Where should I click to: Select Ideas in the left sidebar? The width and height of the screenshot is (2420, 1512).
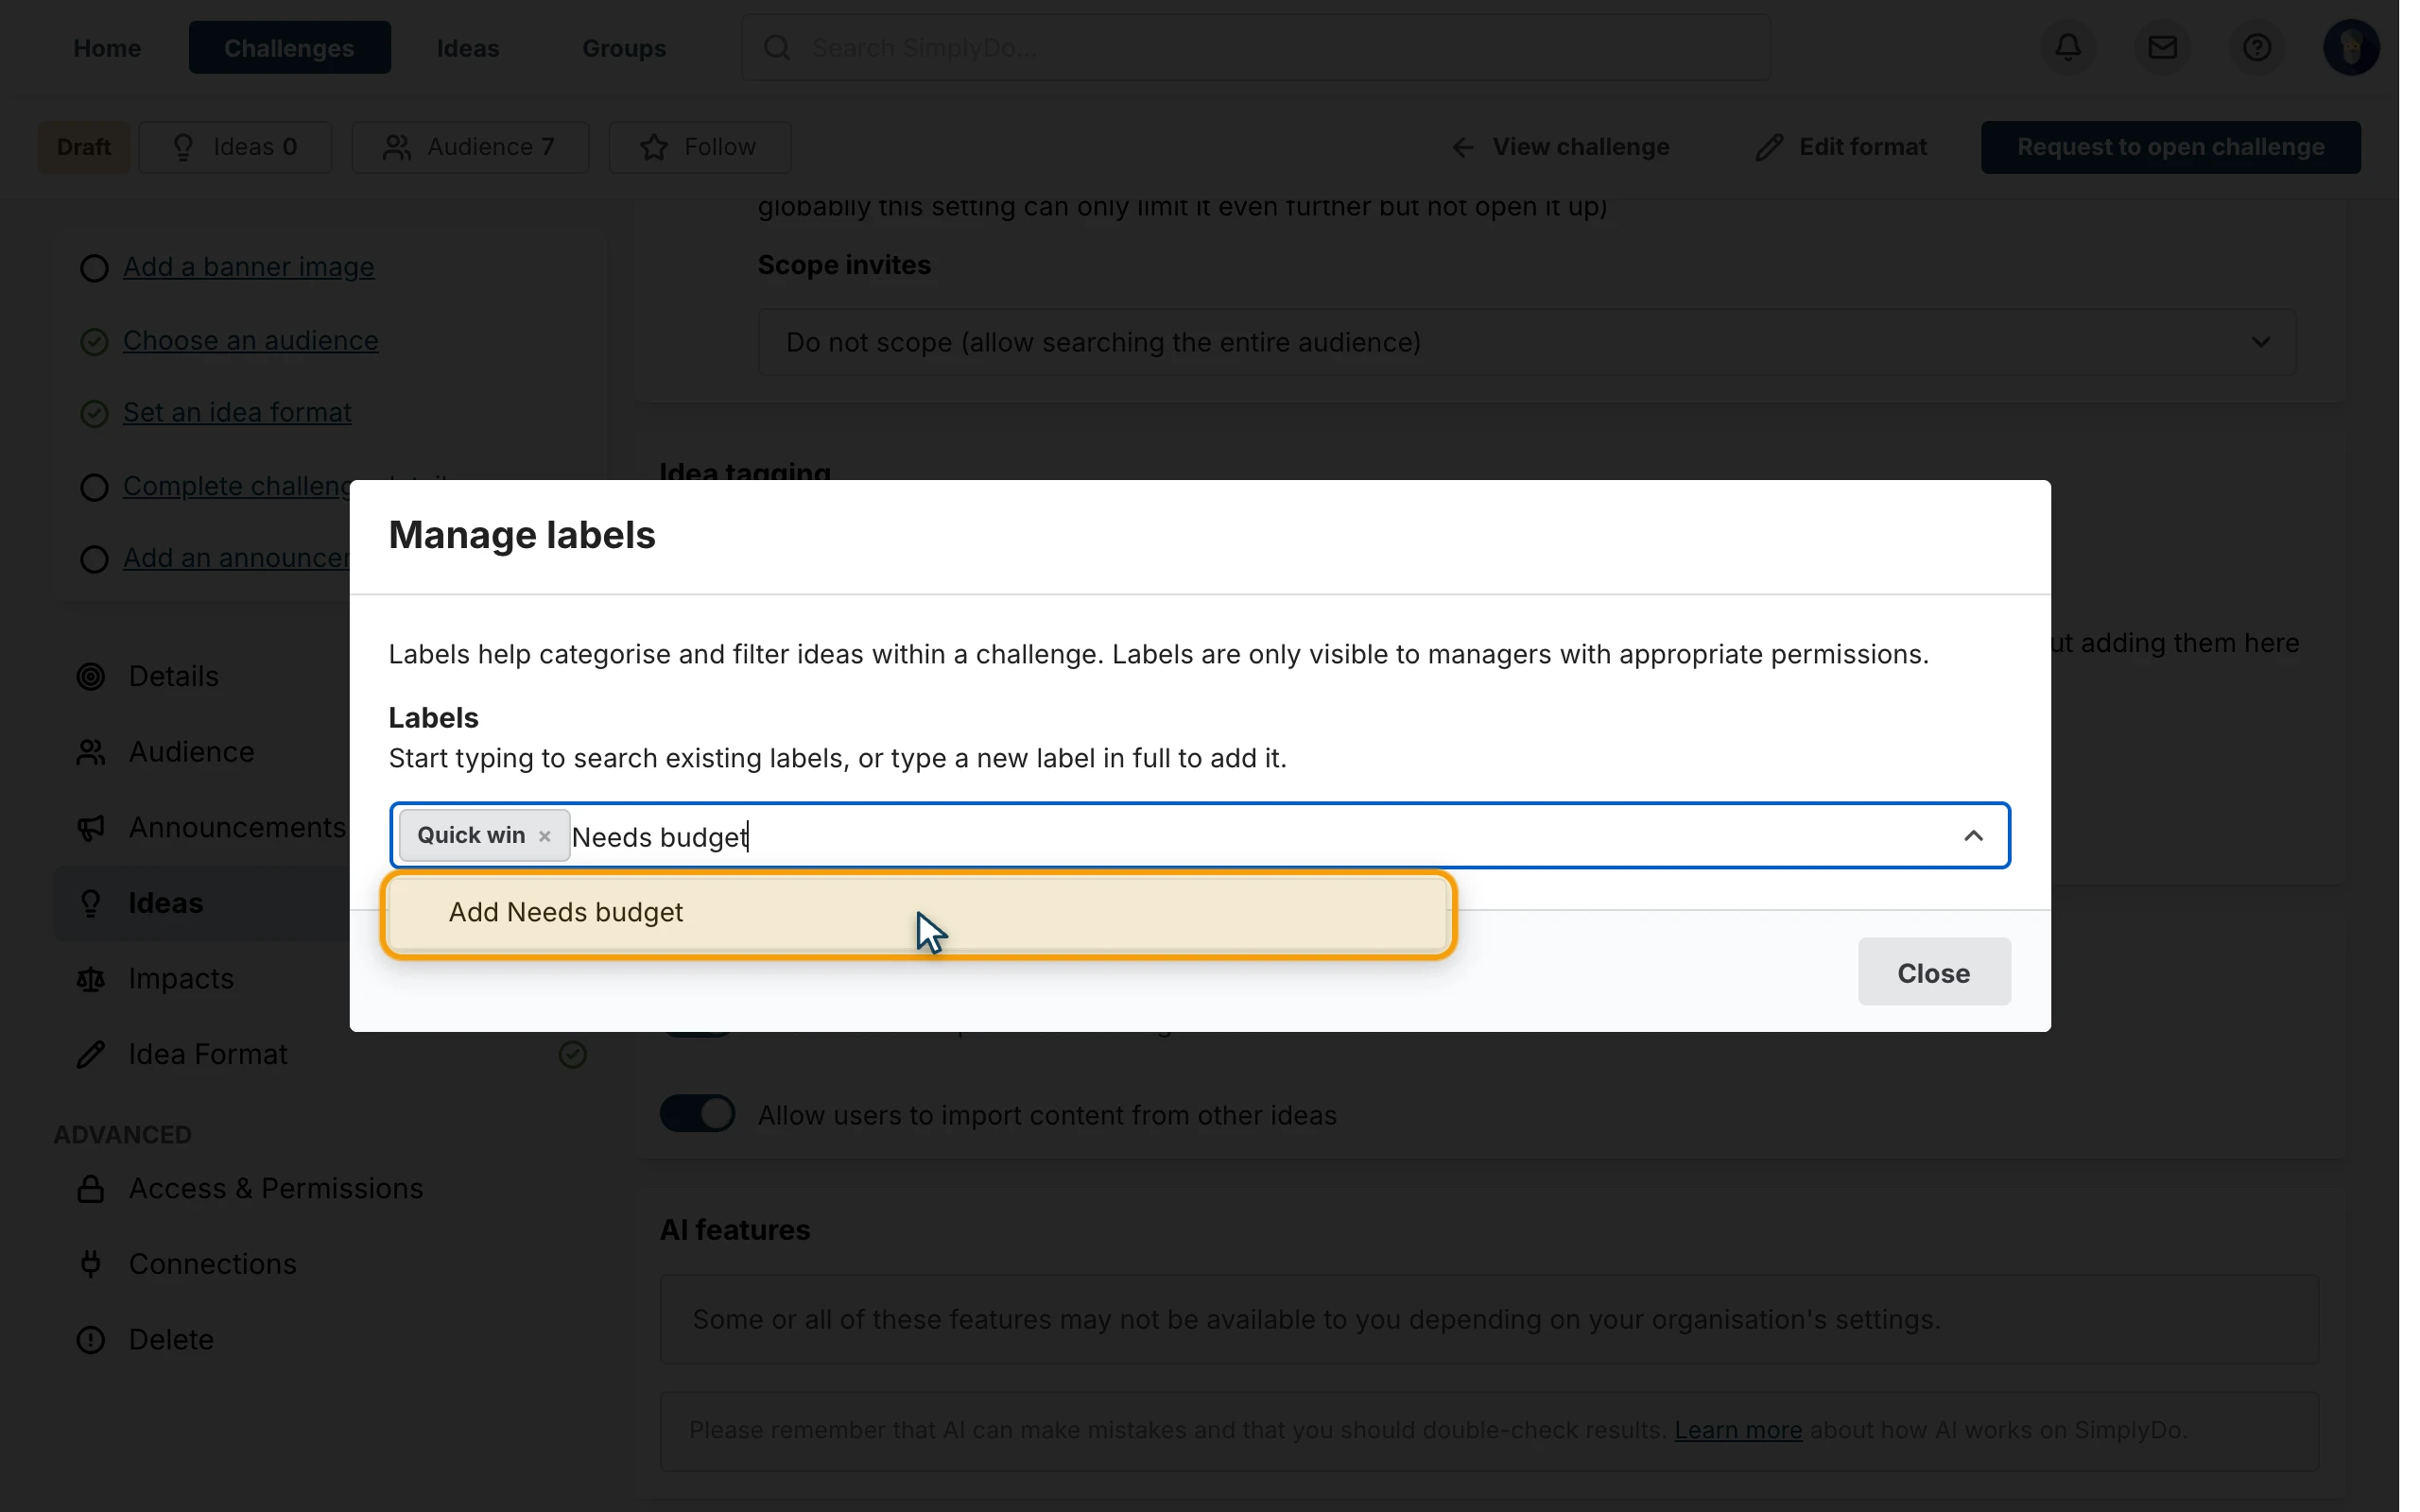[x=165, y=903]
